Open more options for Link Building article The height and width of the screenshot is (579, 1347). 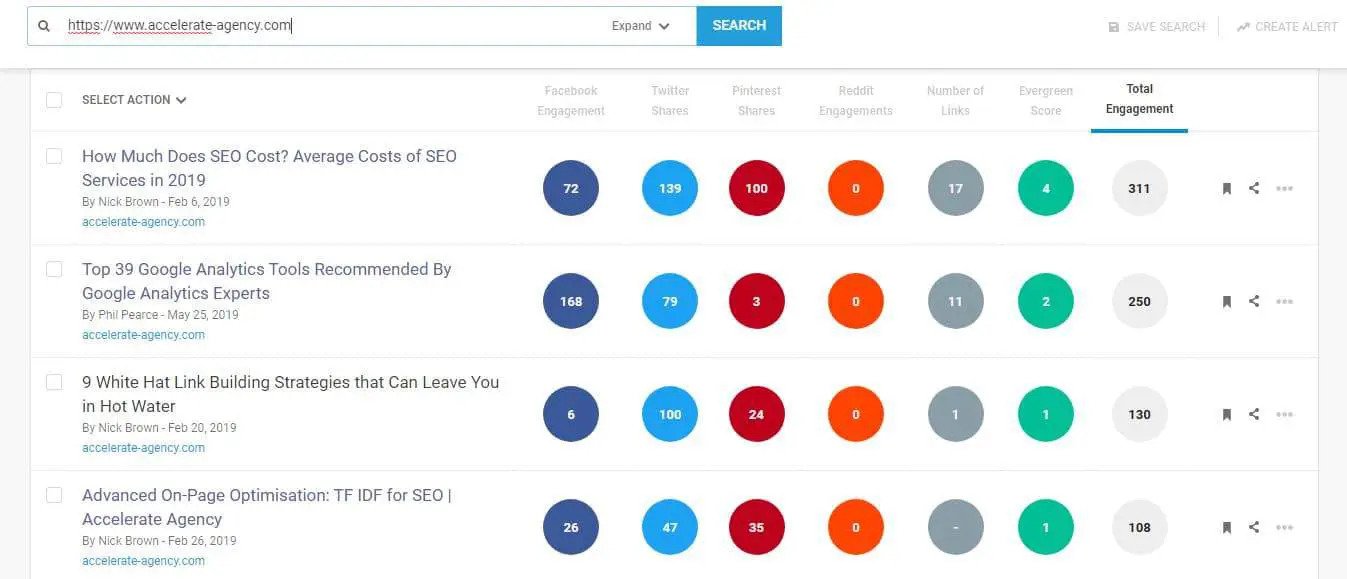coord(1285,414)
